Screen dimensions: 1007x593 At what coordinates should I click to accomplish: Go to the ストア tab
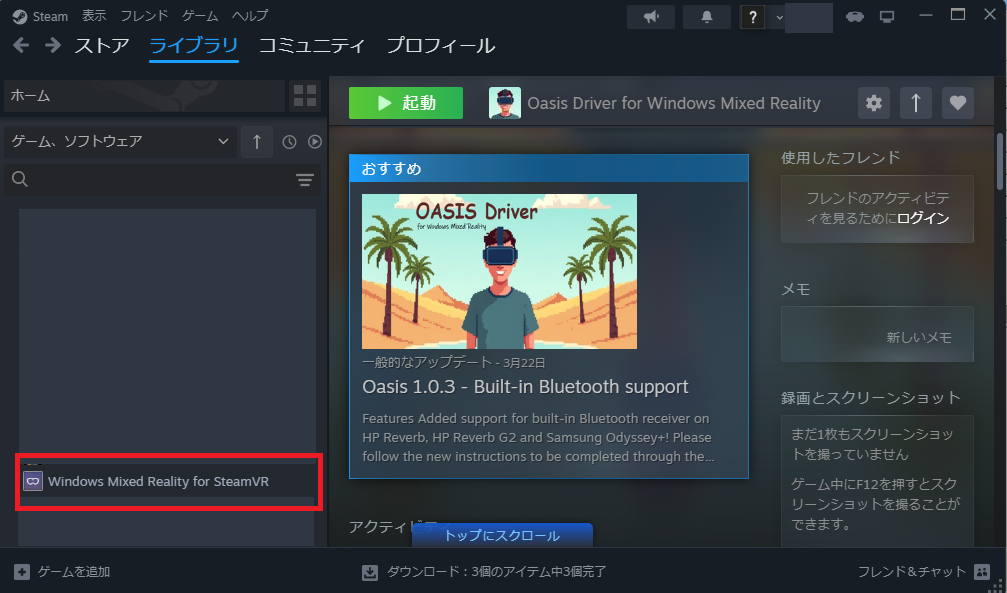(x=102, y=46)
